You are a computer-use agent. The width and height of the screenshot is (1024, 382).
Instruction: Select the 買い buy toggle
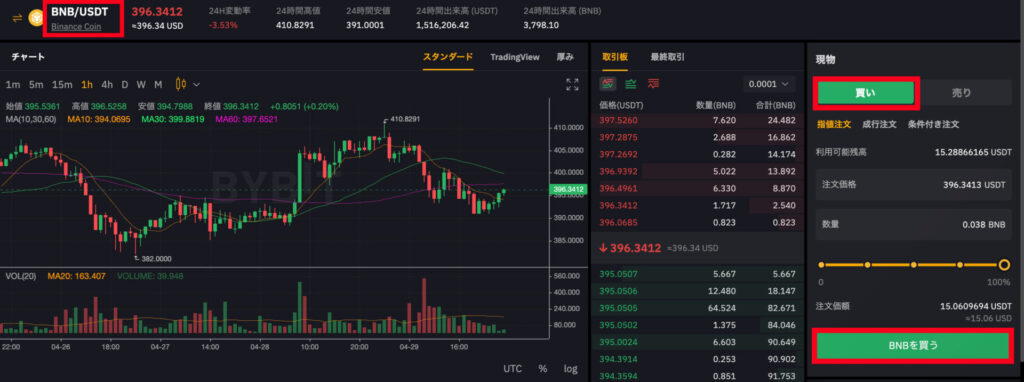[866, 93]
